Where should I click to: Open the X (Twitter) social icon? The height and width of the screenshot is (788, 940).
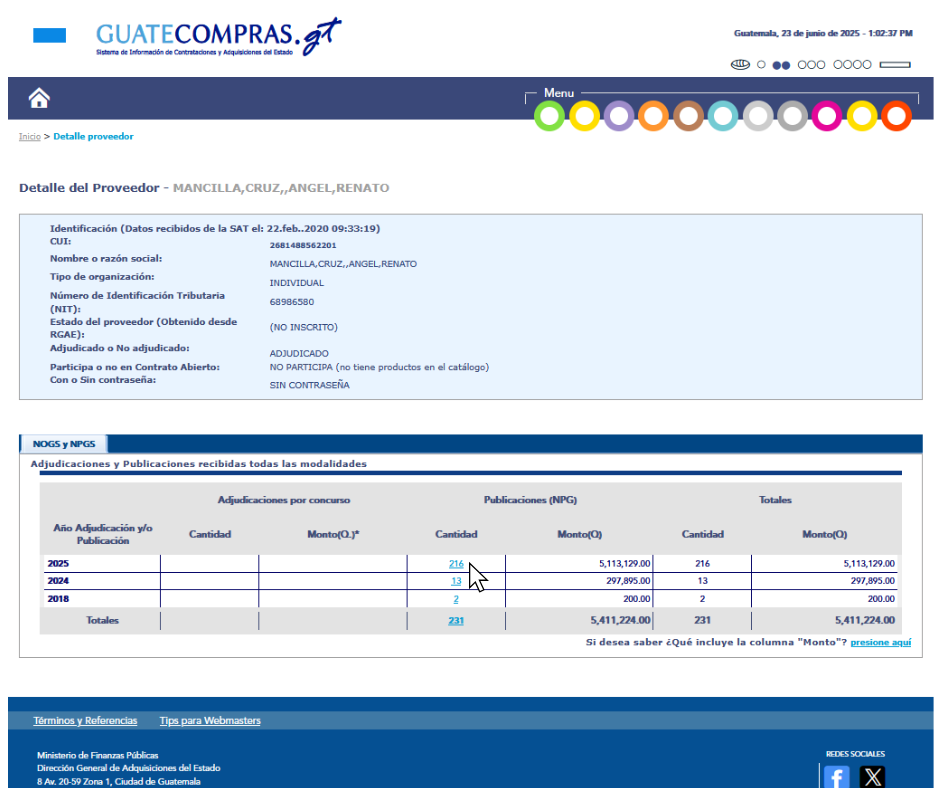(x=873, y=776)
